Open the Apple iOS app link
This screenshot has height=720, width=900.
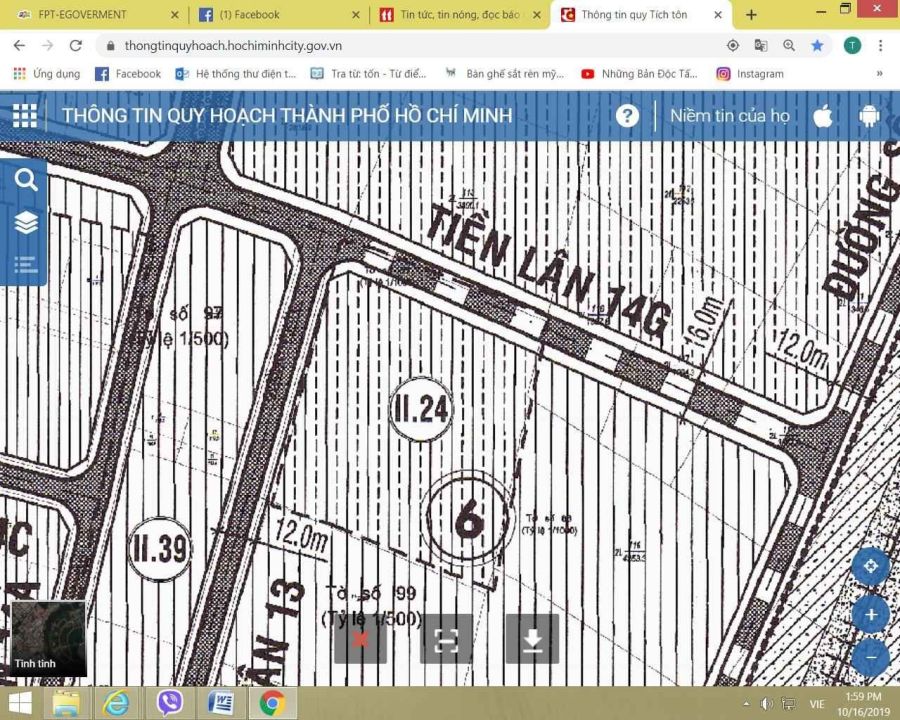pyautogui.click(x=823, y=115)
